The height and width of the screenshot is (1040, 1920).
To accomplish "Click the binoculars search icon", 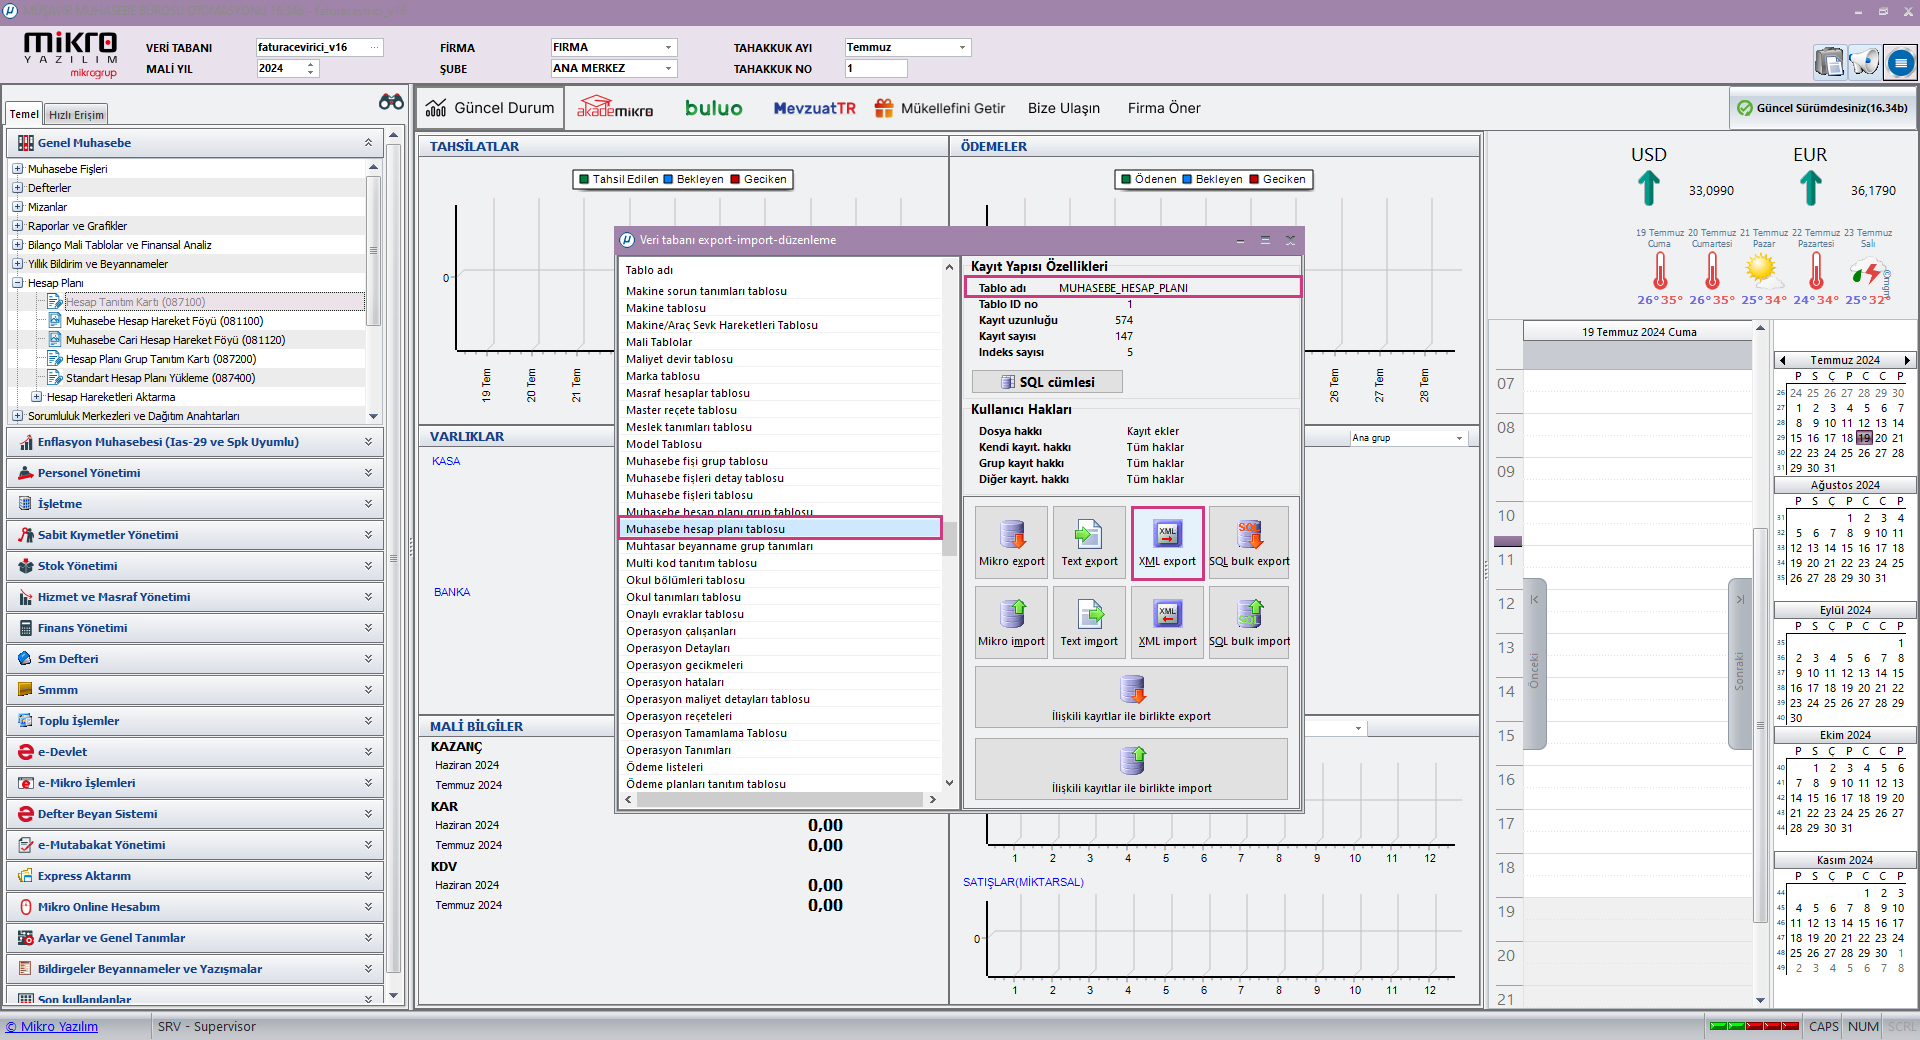I will pos(391,102).
